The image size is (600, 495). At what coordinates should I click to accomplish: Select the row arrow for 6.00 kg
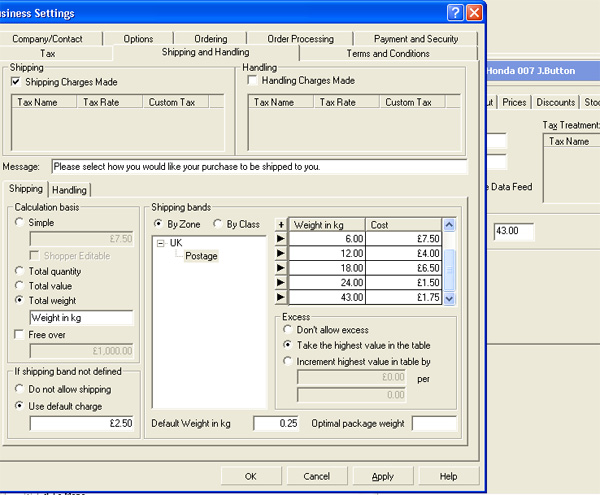tap(281, 240)
